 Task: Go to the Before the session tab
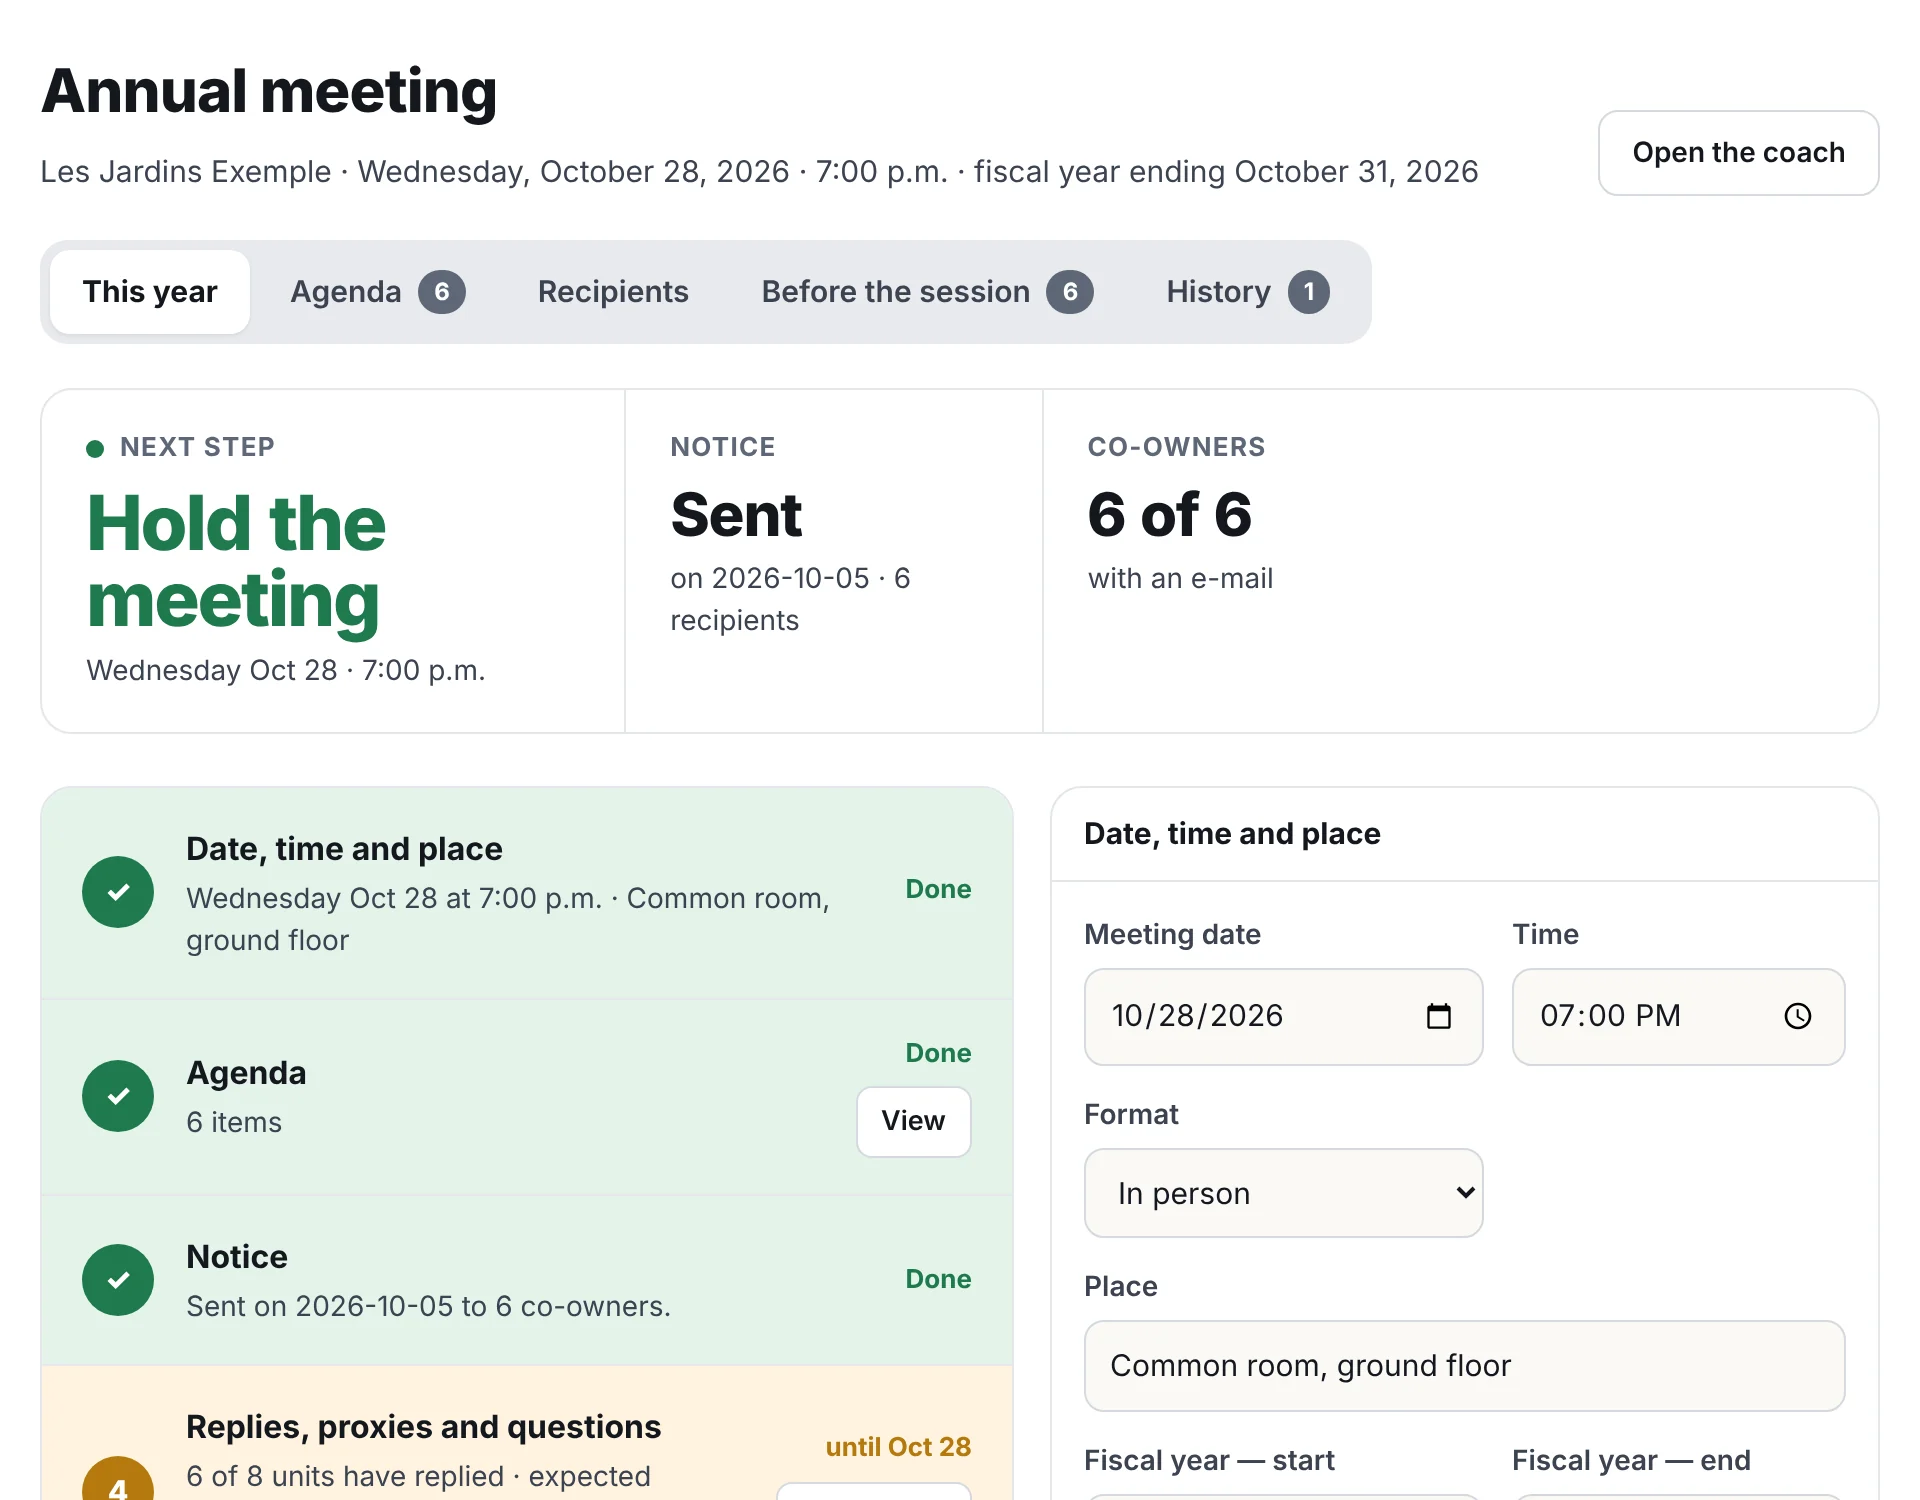927,292
